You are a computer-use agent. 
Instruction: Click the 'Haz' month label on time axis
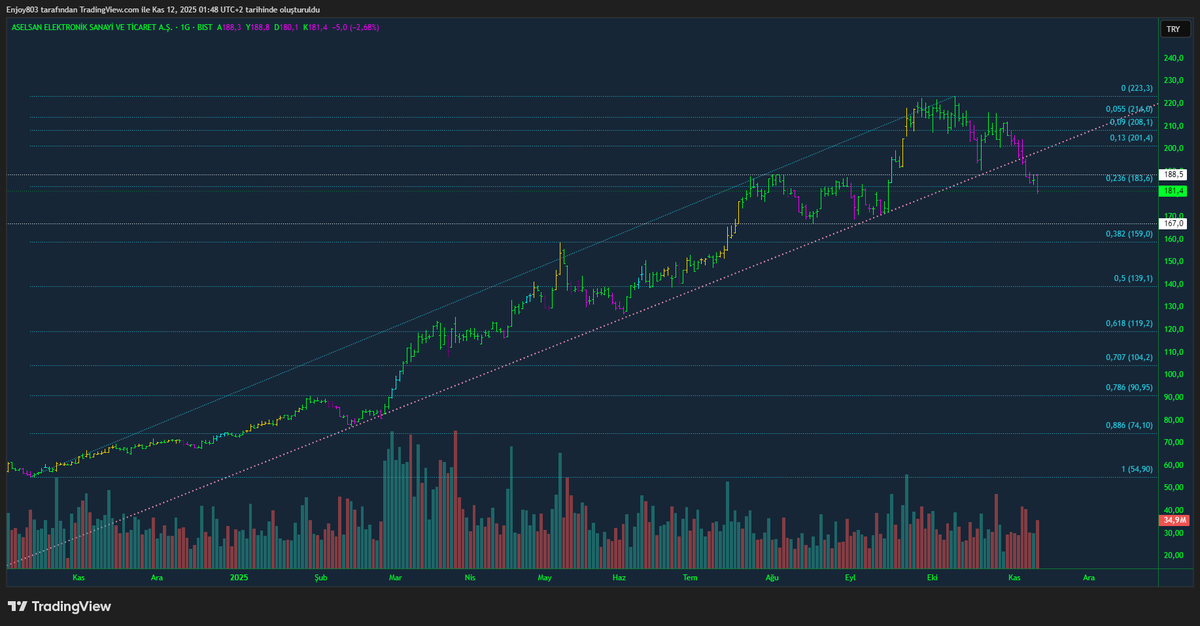[x=619, y=577]
